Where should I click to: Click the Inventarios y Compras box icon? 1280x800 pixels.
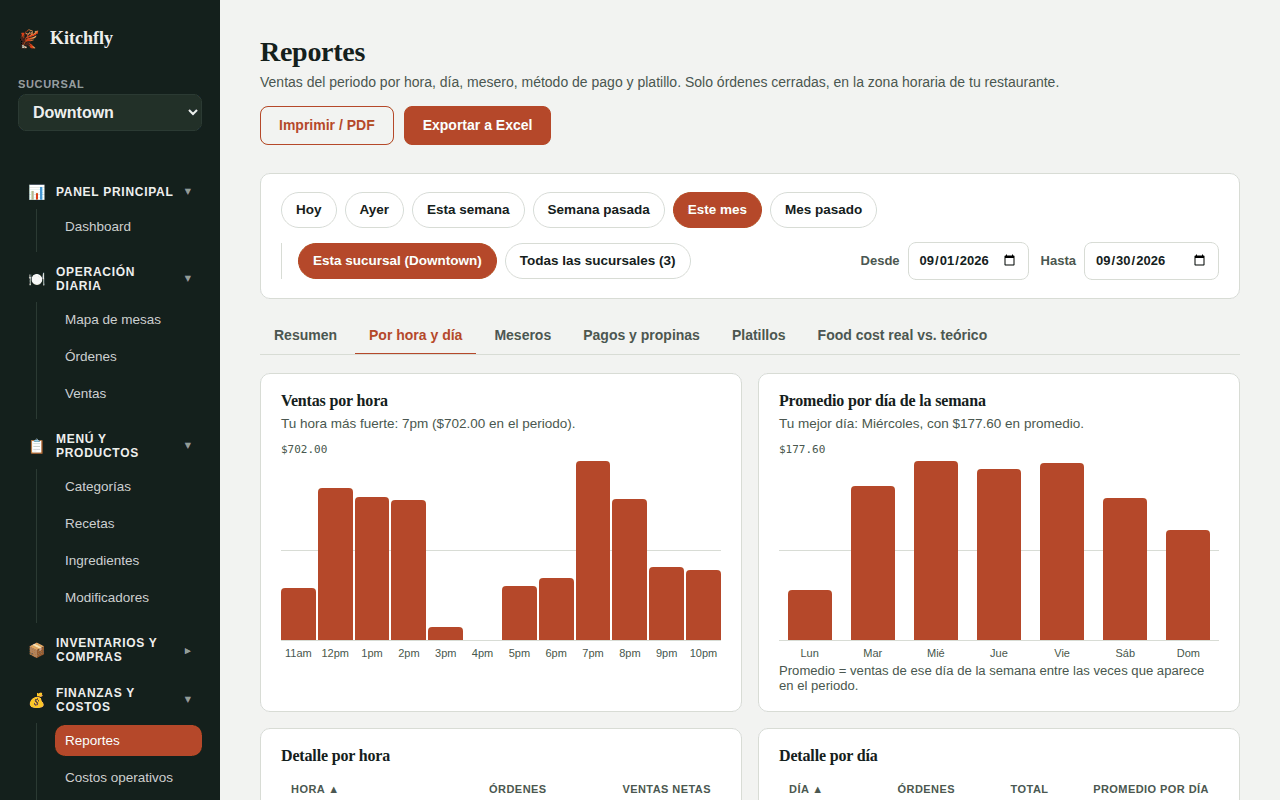click(x=37, y=650)
